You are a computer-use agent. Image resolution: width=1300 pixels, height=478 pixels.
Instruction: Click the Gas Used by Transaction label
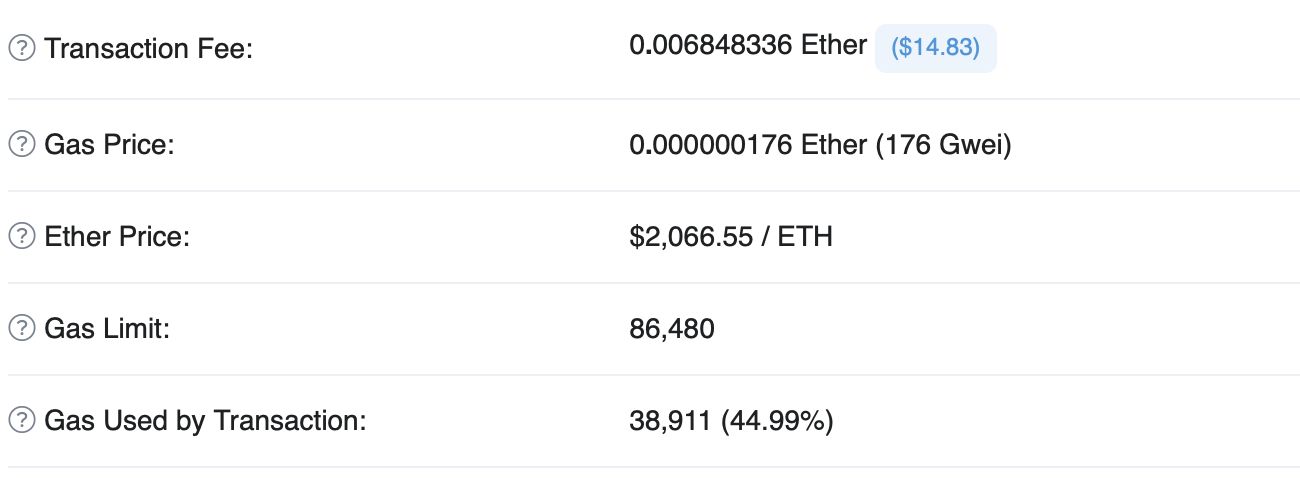click(x=206, y=420)
